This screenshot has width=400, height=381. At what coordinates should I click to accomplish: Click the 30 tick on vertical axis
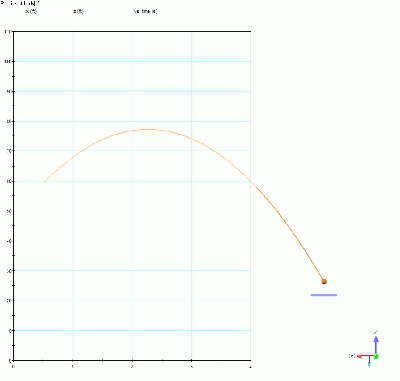(9, 271)
